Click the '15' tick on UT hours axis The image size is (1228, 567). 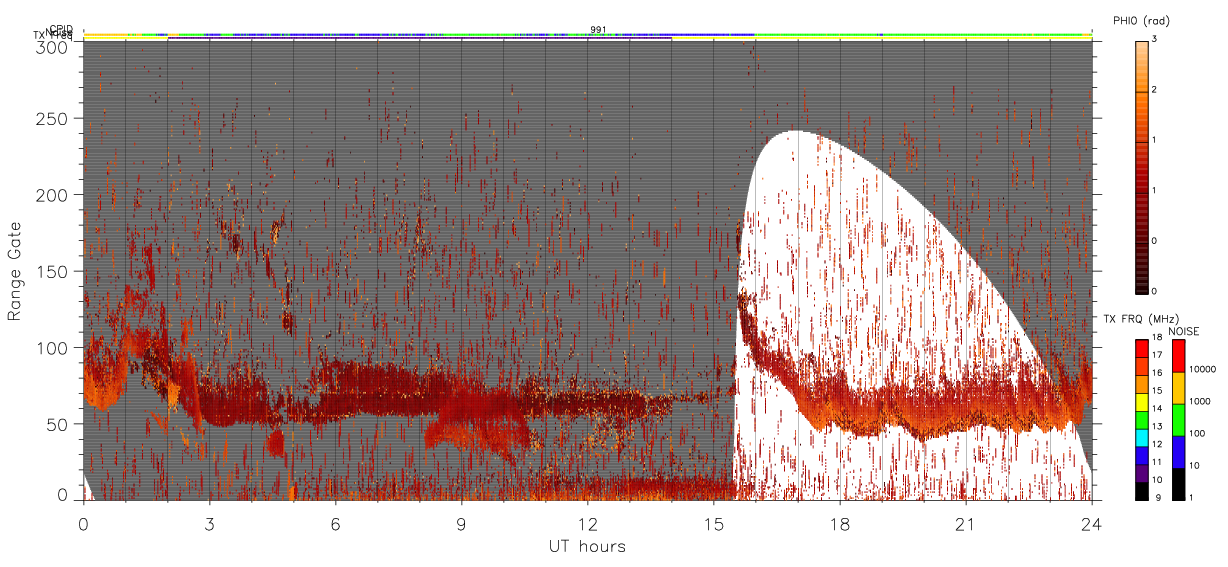point(714,523)
